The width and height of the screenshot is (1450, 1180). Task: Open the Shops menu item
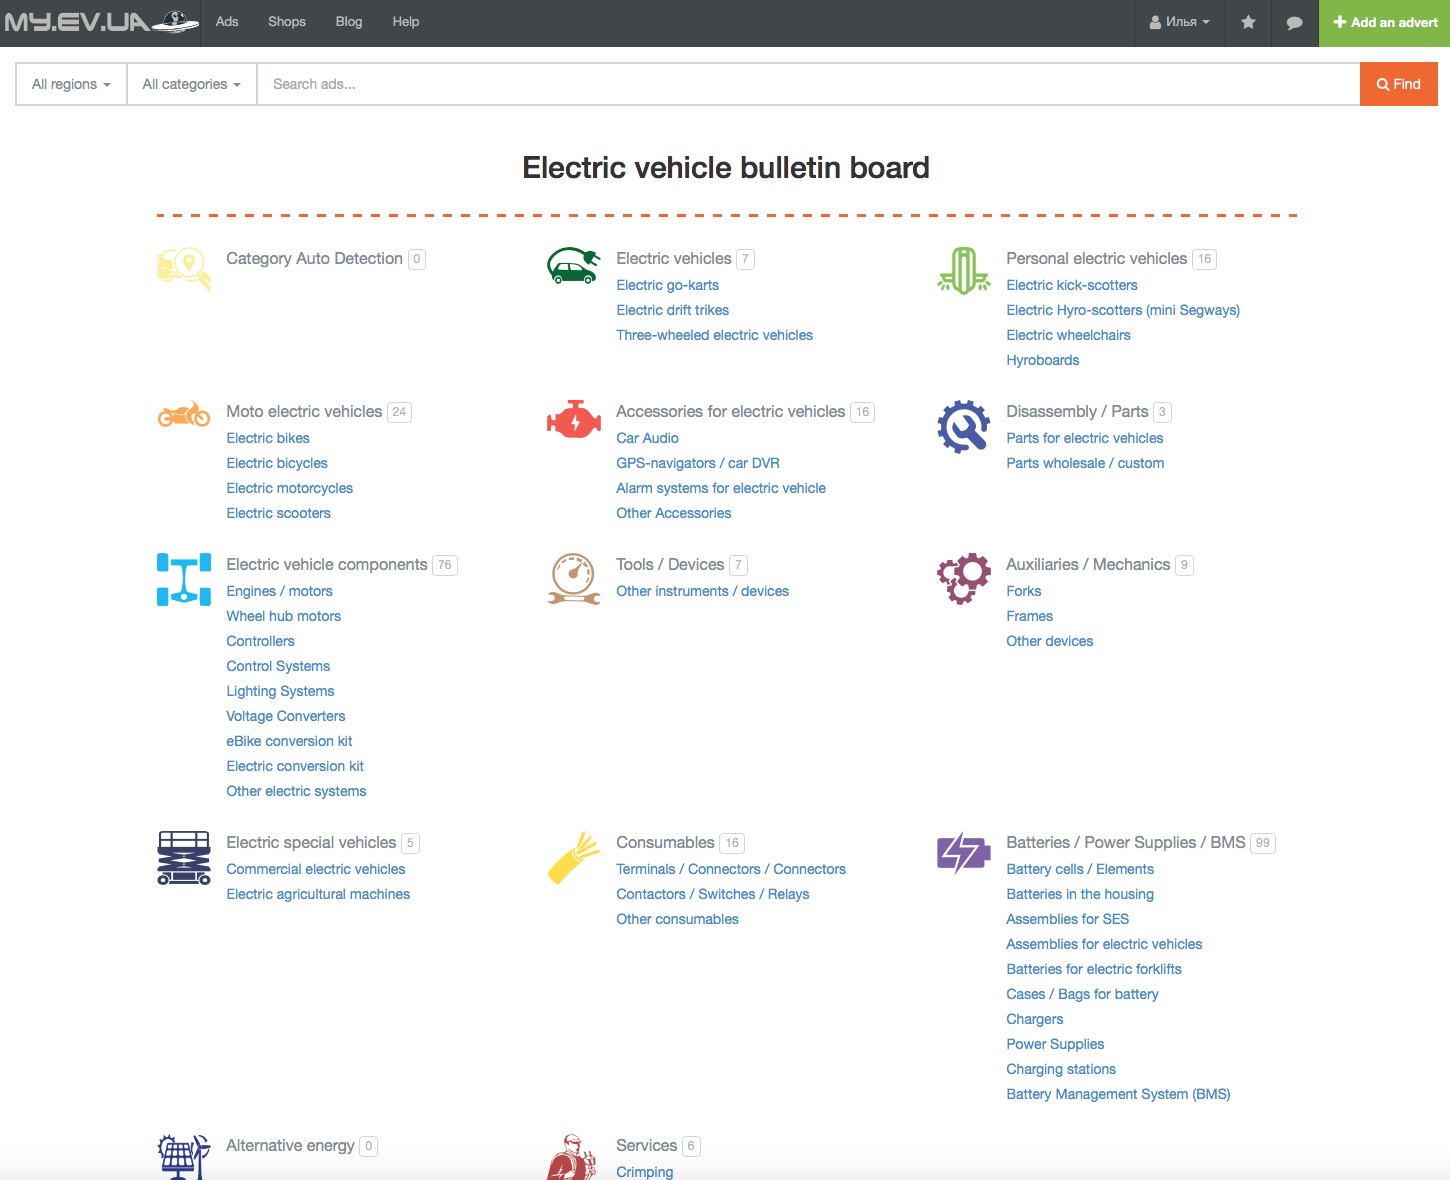(287, 22)
